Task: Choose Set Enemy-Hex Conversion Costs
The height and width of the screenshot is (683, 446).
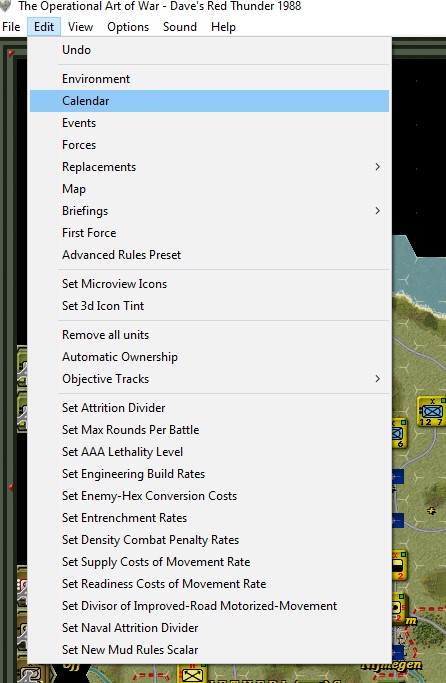Action: pos(209,496)
